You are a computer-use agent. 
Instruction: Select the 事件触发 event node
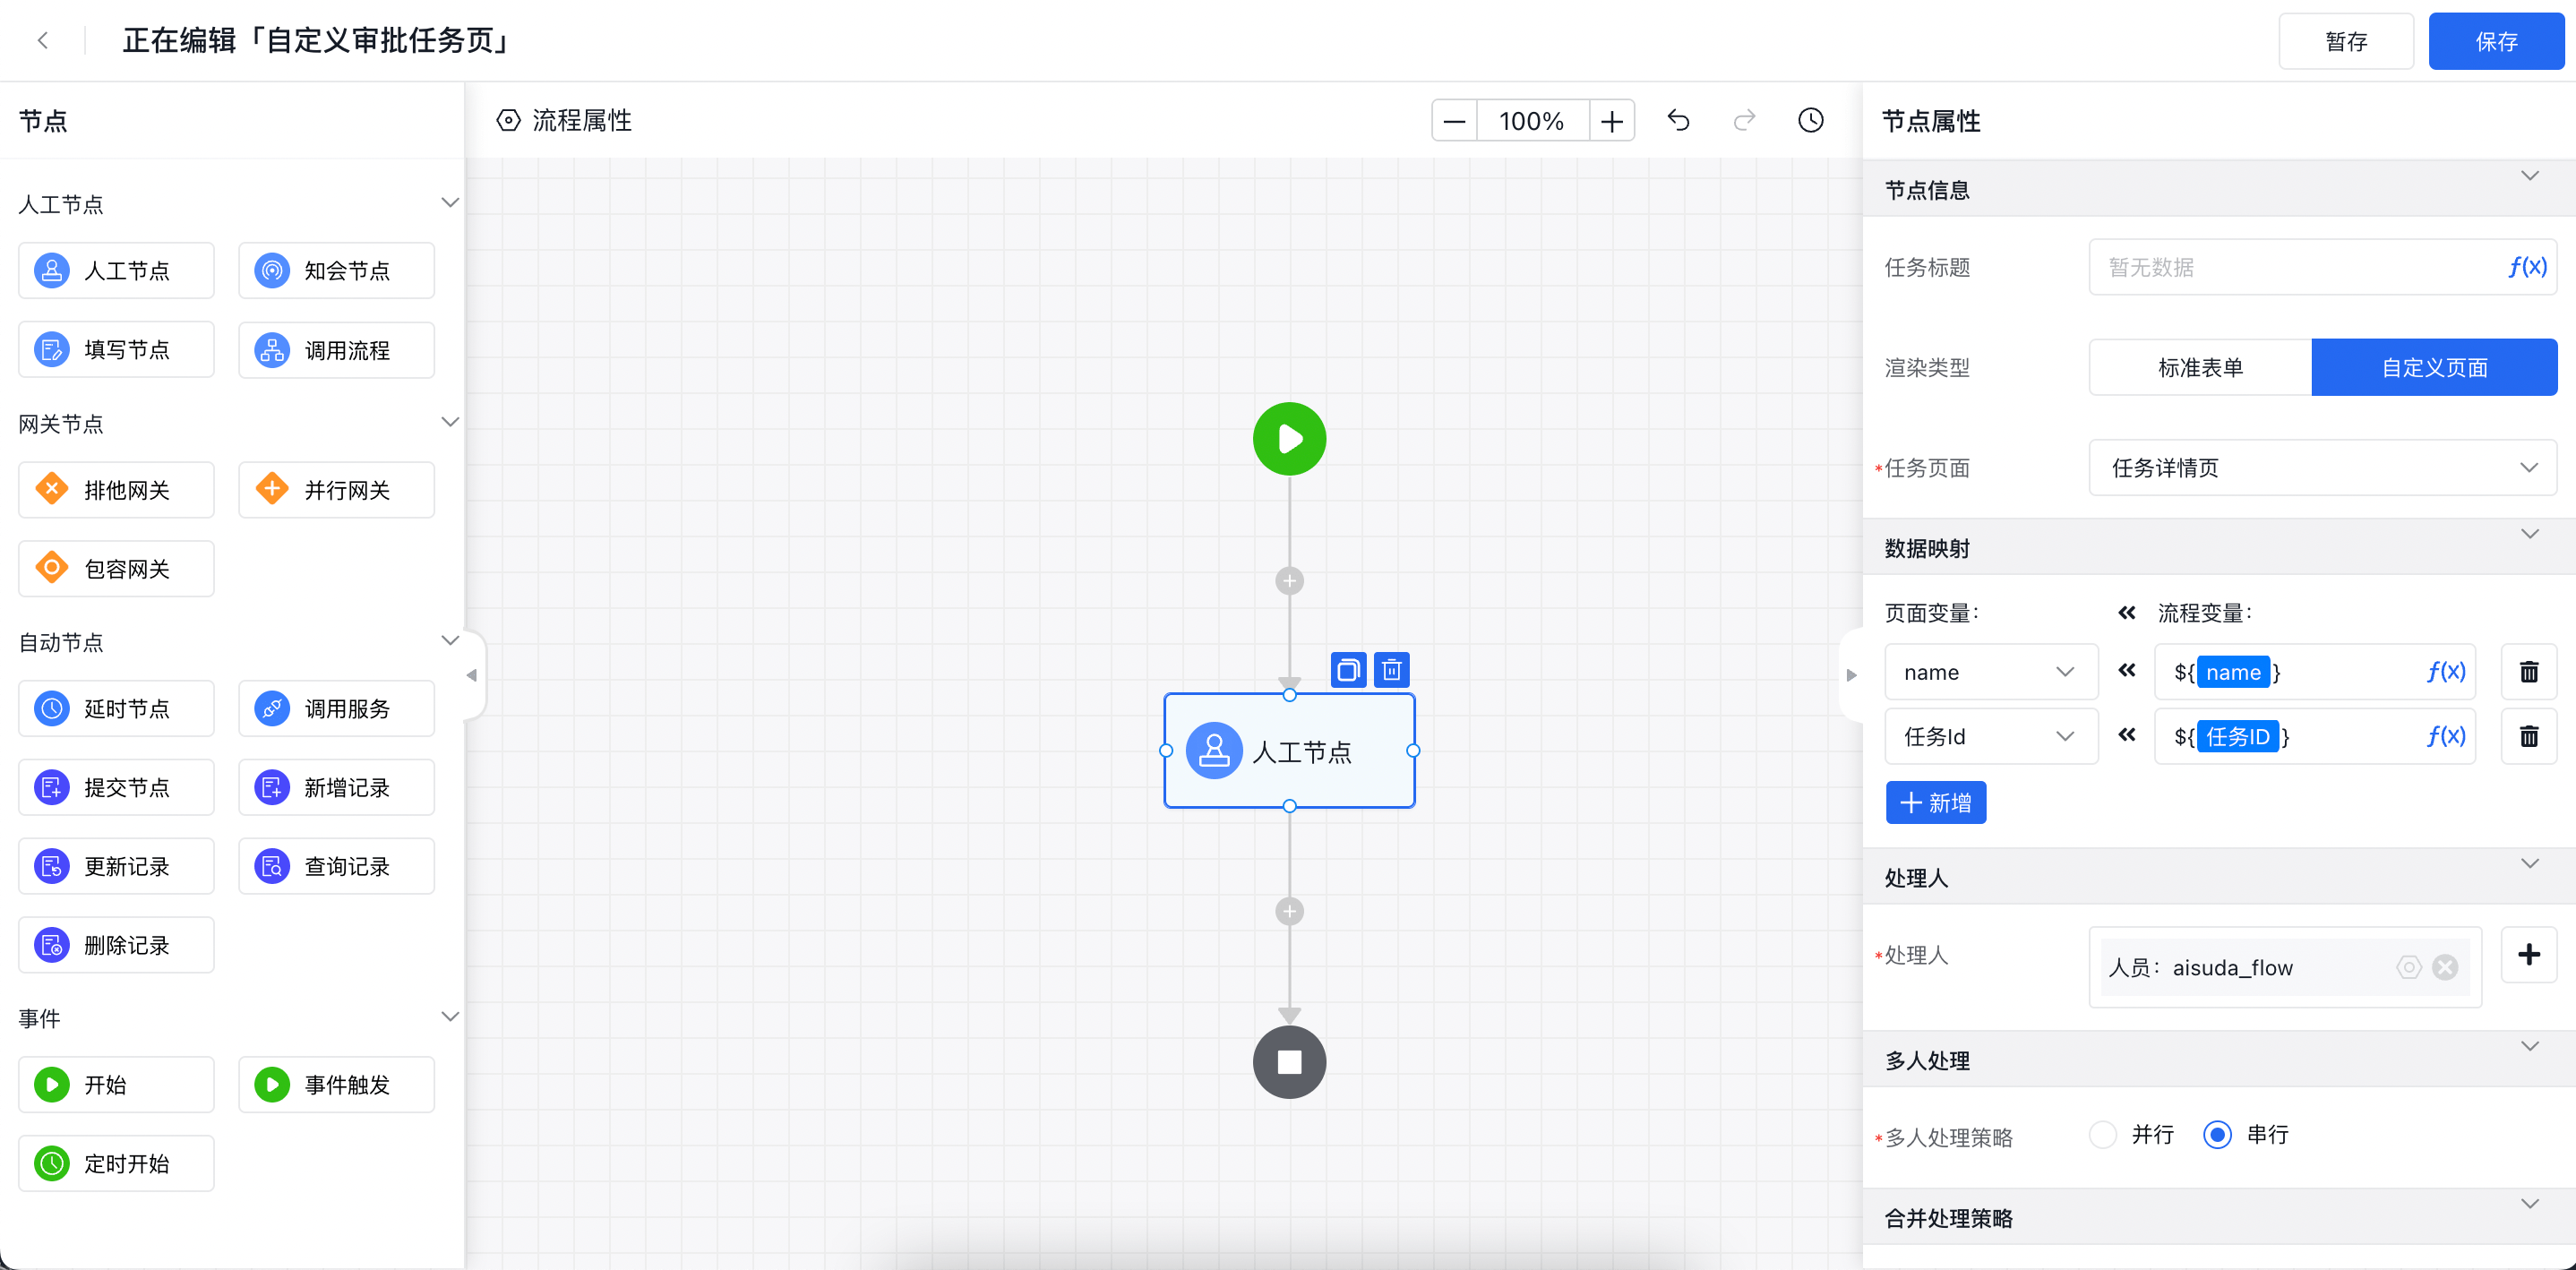tap(336, 1085)
